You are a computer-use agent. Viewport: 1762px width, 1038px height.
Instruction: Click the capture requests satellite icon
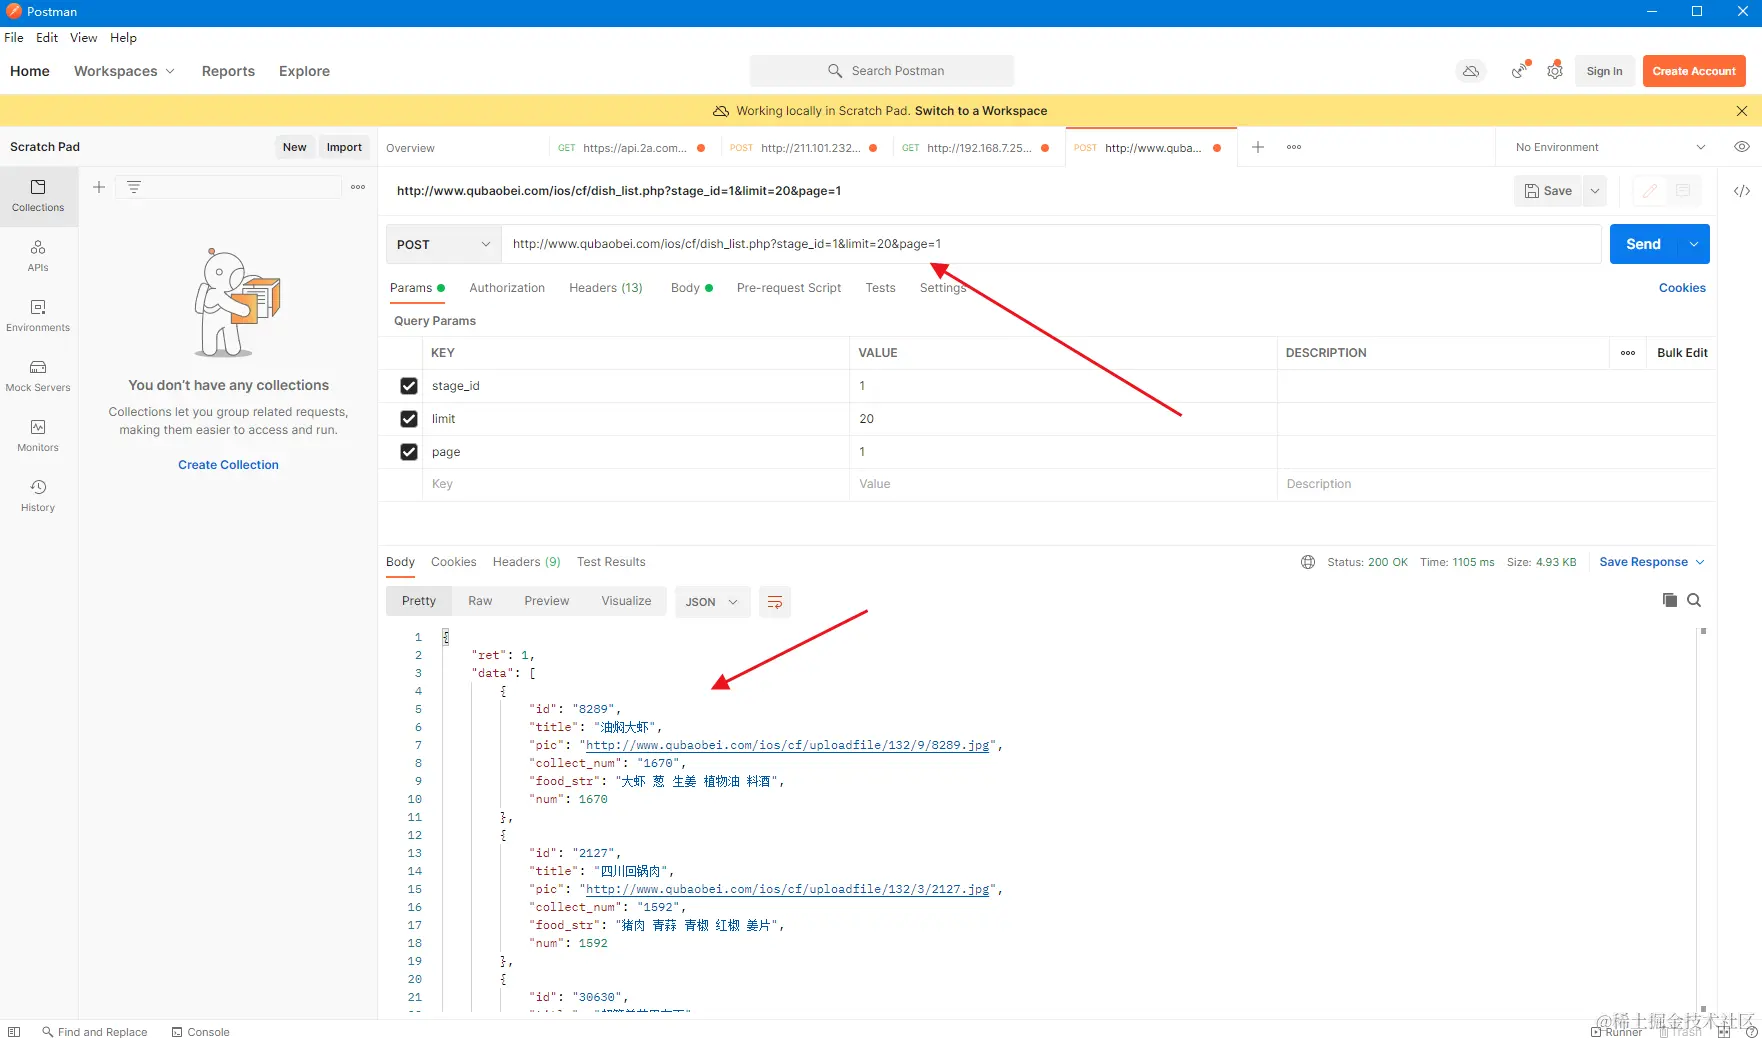[x=1520, y=71]
